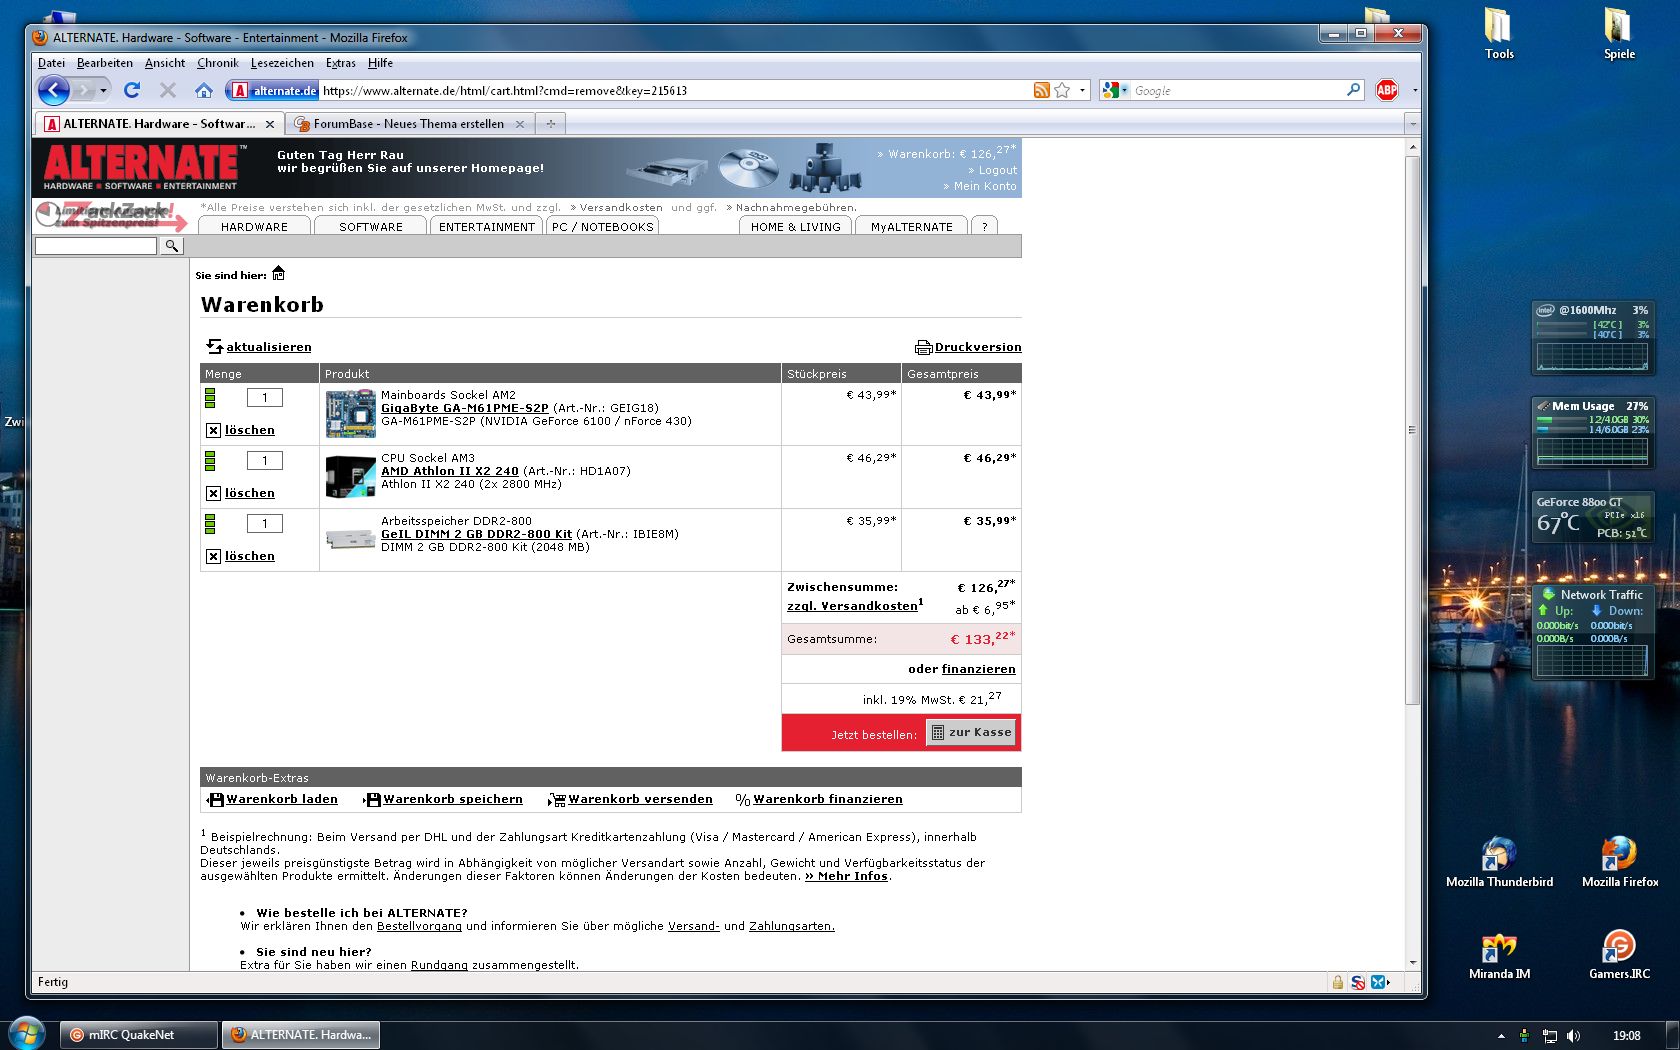Switch to ForumBase - Neues Thema erstellen tab
This screenshot has width=1680, height=1050.
[x=409, y=124]
